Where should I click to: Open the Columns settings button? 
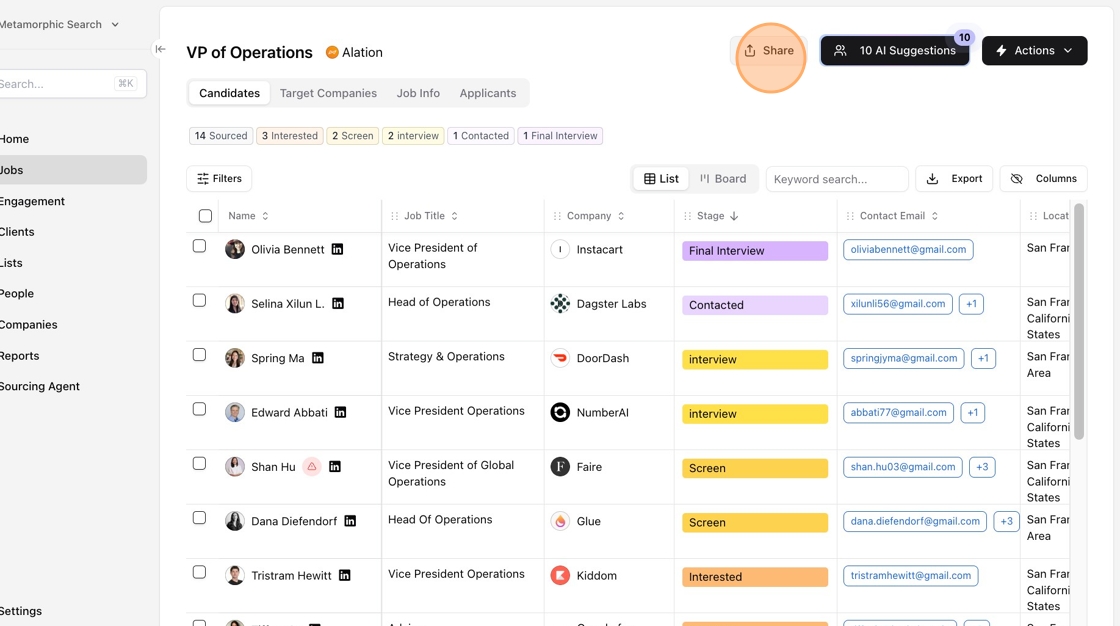pyautogui.click(x=1044, y=179)
